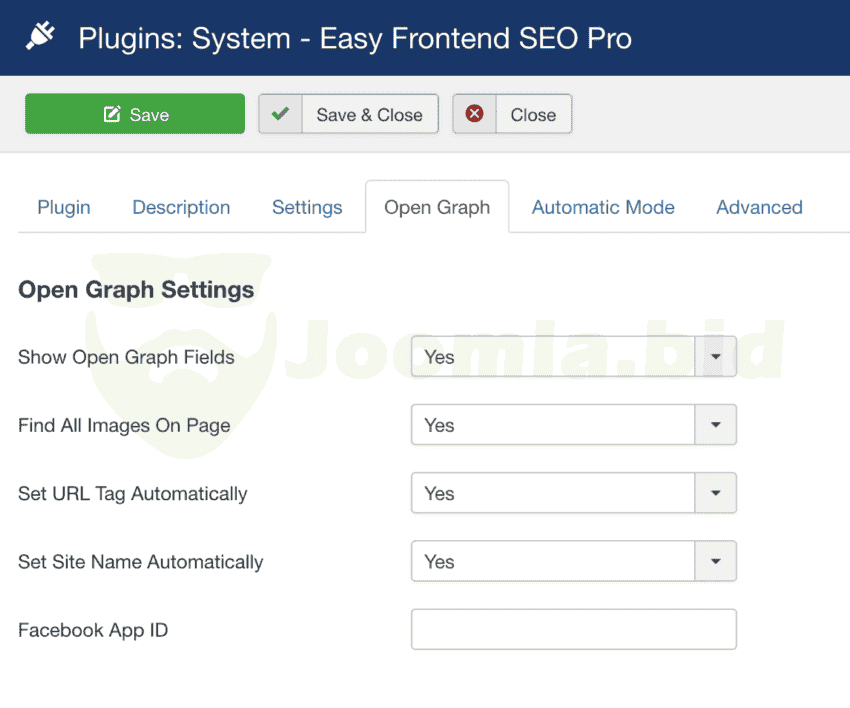The image size is (850, 708).
Task: Click the Facebook App ID text field
Action: (x=573, y=630)
